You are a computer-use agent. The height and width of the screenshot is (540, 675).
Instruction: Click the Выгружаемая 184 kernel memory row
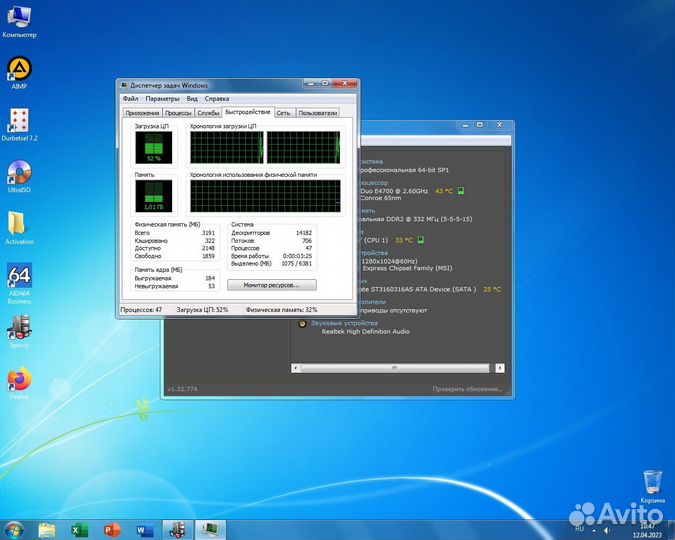click(x=174, y=278)
